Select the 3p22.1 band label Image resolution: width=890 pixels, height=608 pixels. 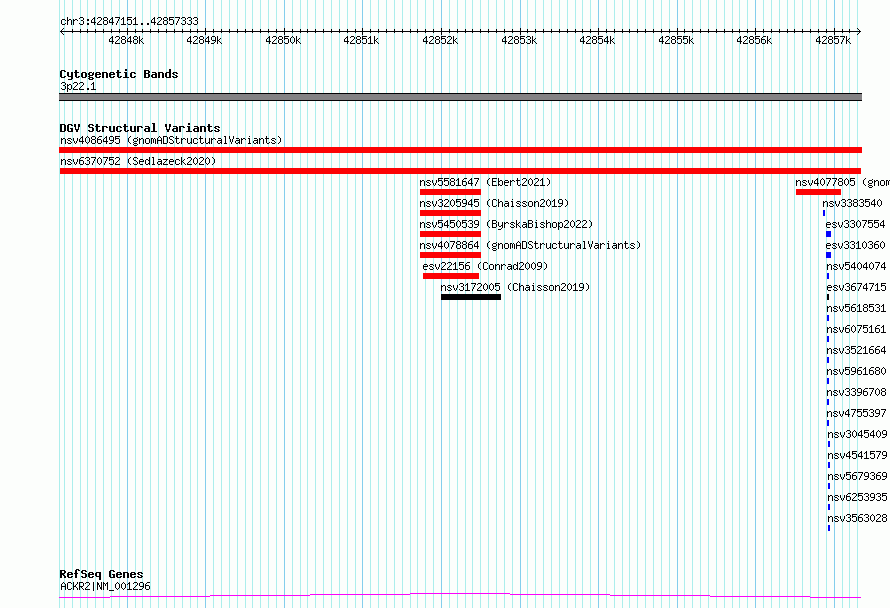pos(78,86)
